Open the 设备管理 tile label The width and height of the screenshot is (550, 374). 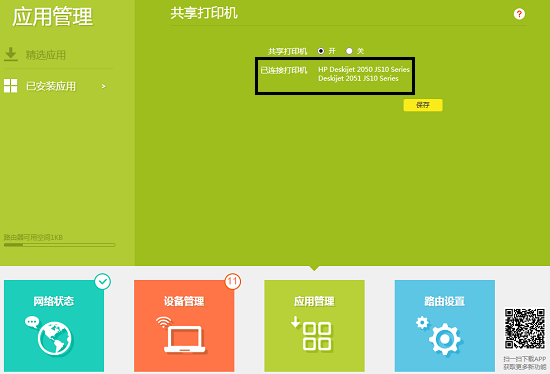click(x=184, y=301)
